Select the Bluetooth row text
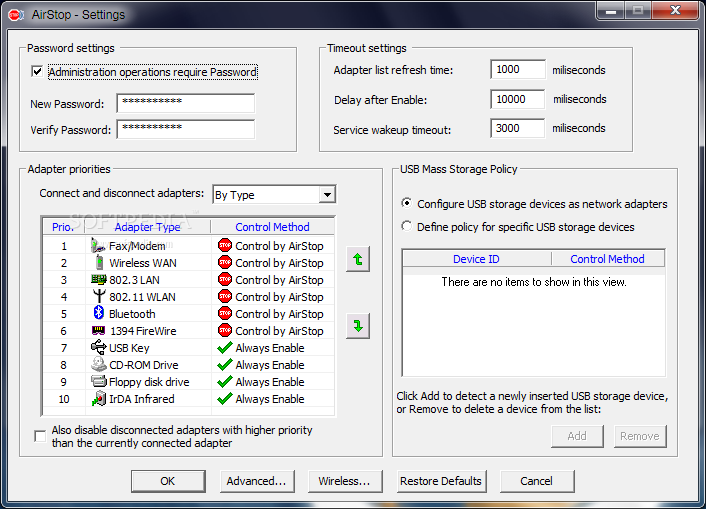Screen dimensions: 706x509 (x=132, y=314)
